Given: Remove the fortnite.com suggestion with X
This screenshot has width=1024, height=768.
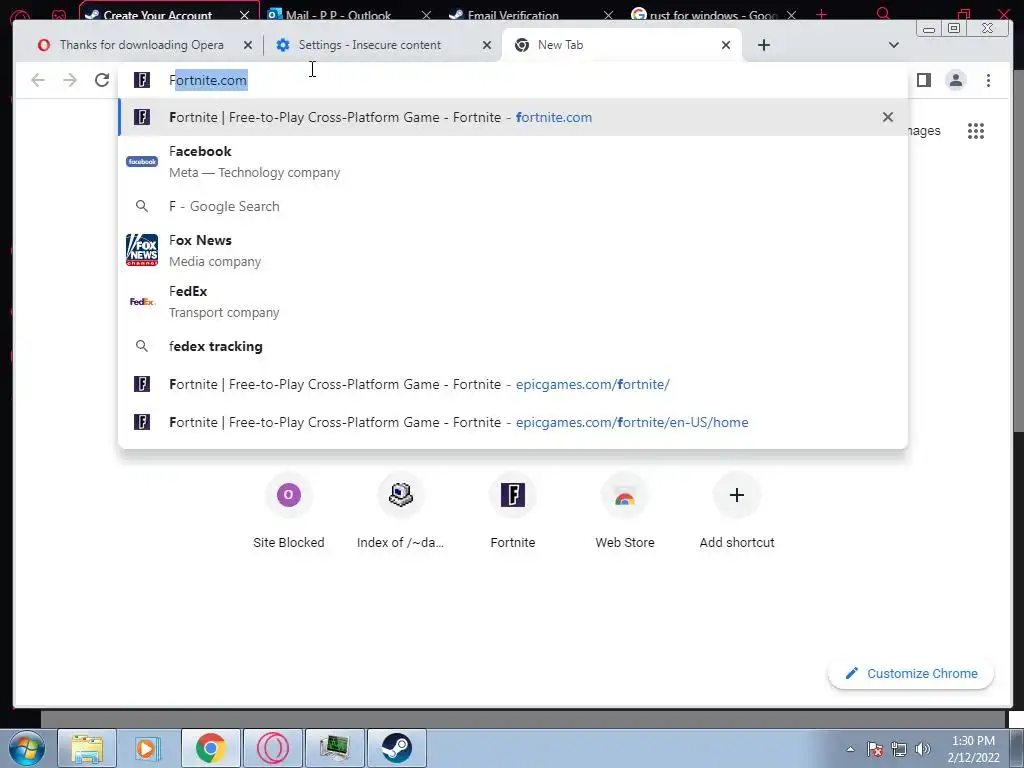Looking at the screenshot, I should 888,118.
